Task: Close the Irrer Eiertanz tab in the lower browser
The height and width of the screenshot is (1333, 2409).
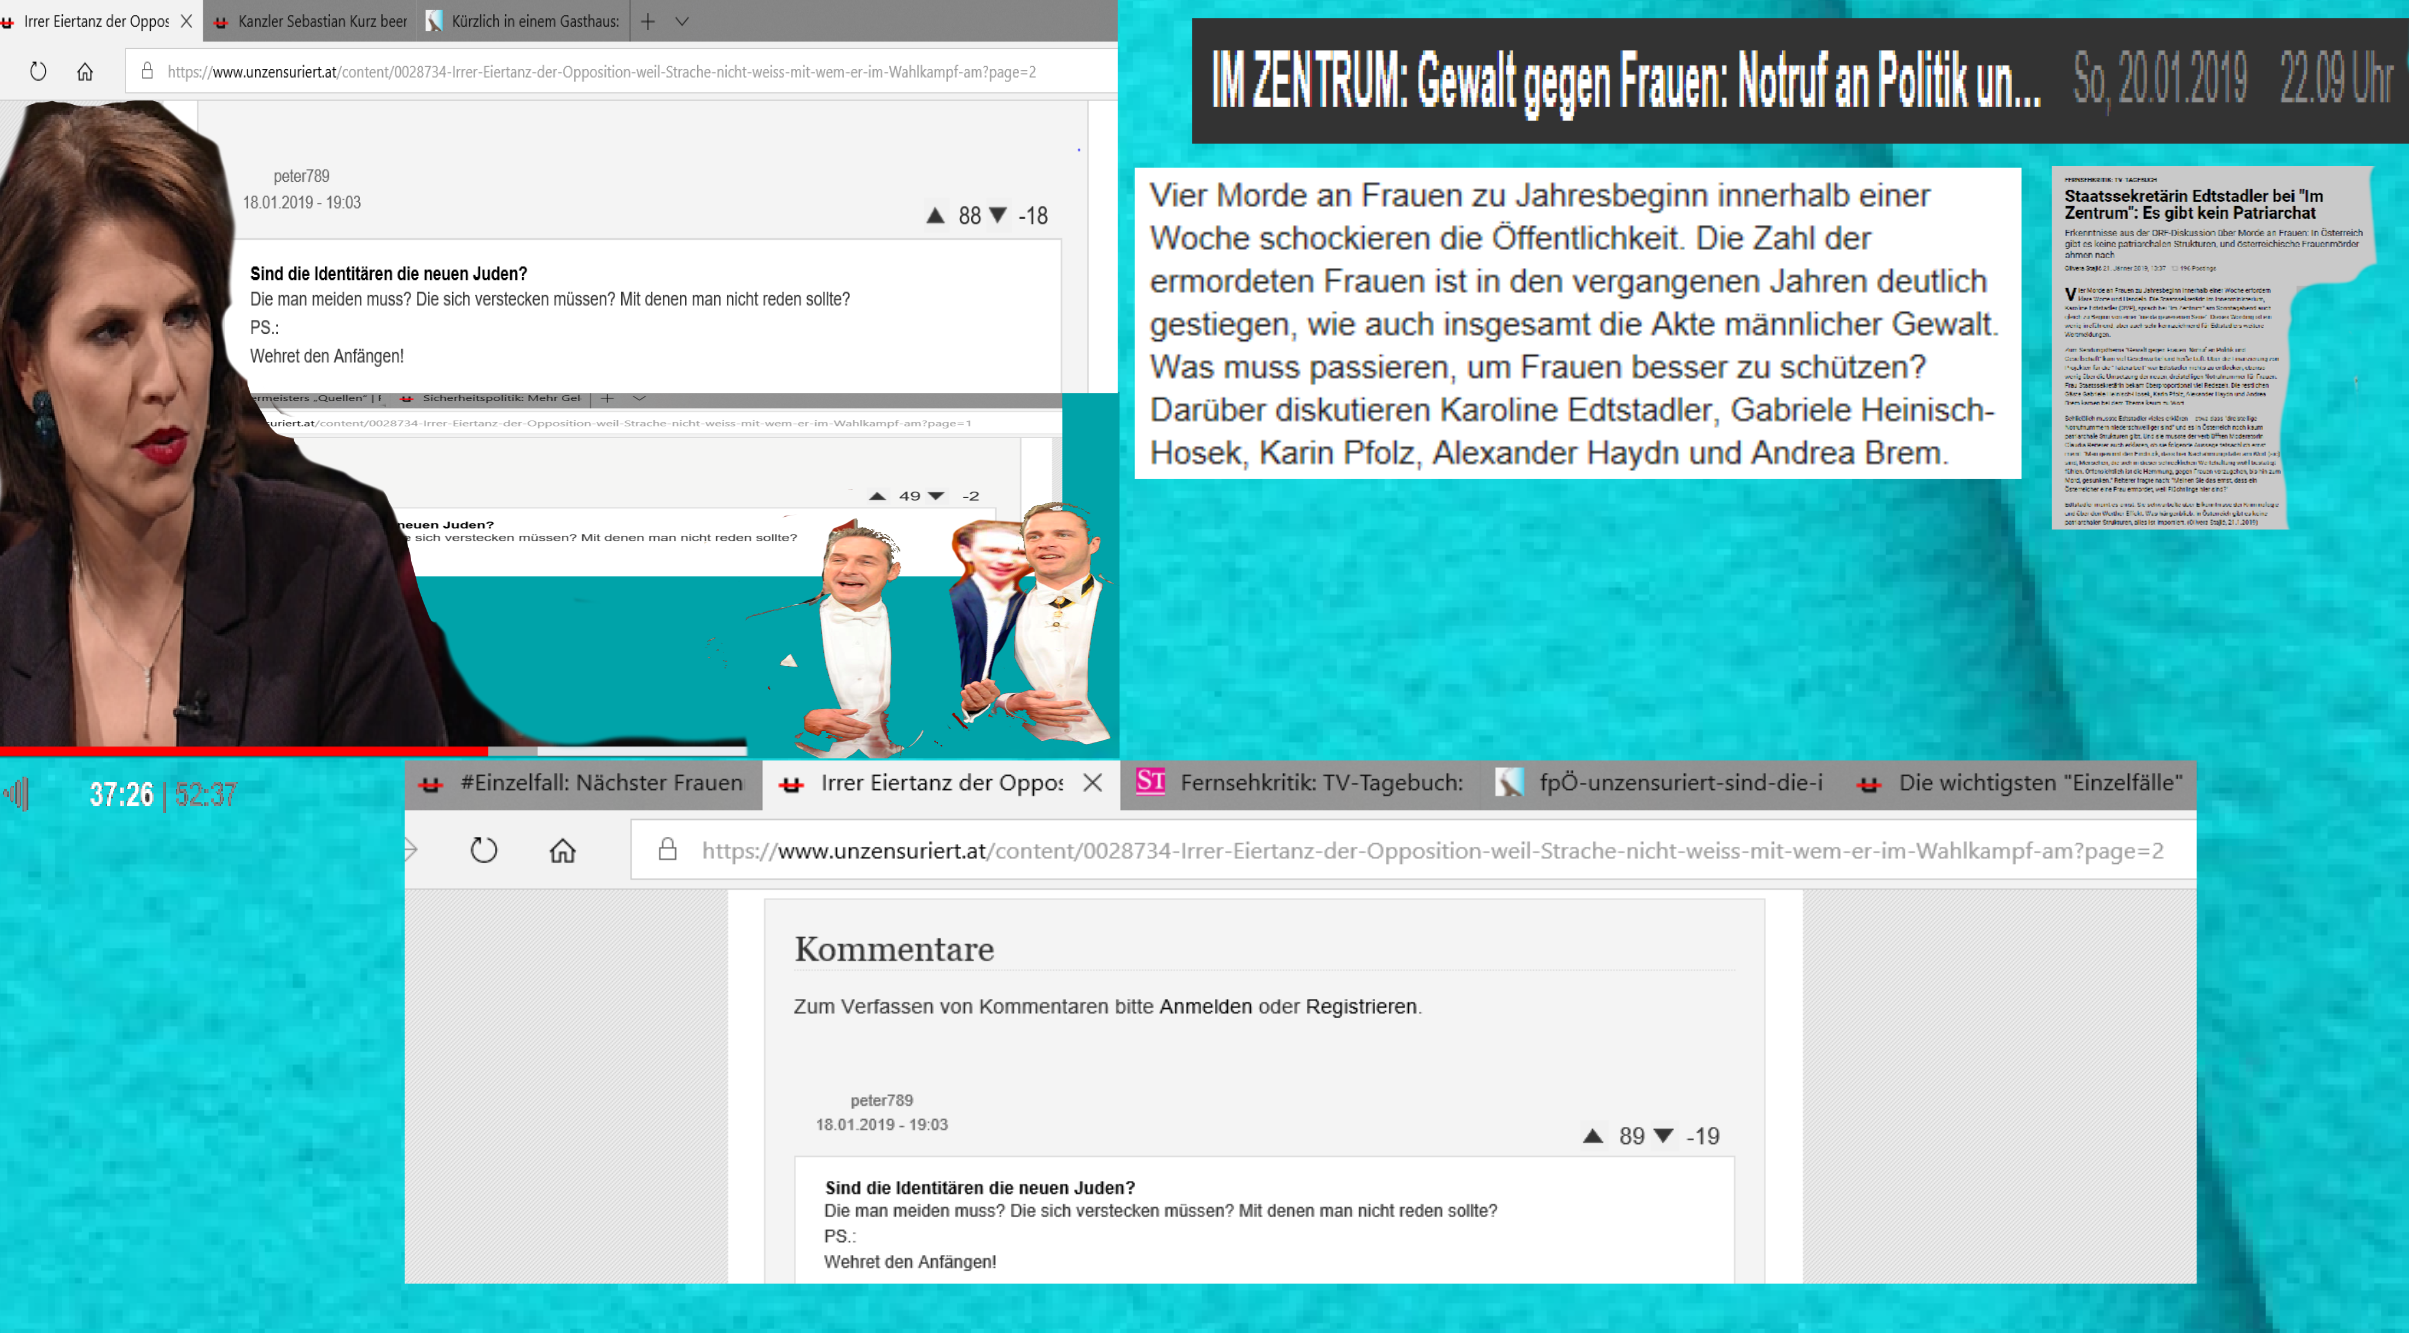Action: click(1093, 783)
